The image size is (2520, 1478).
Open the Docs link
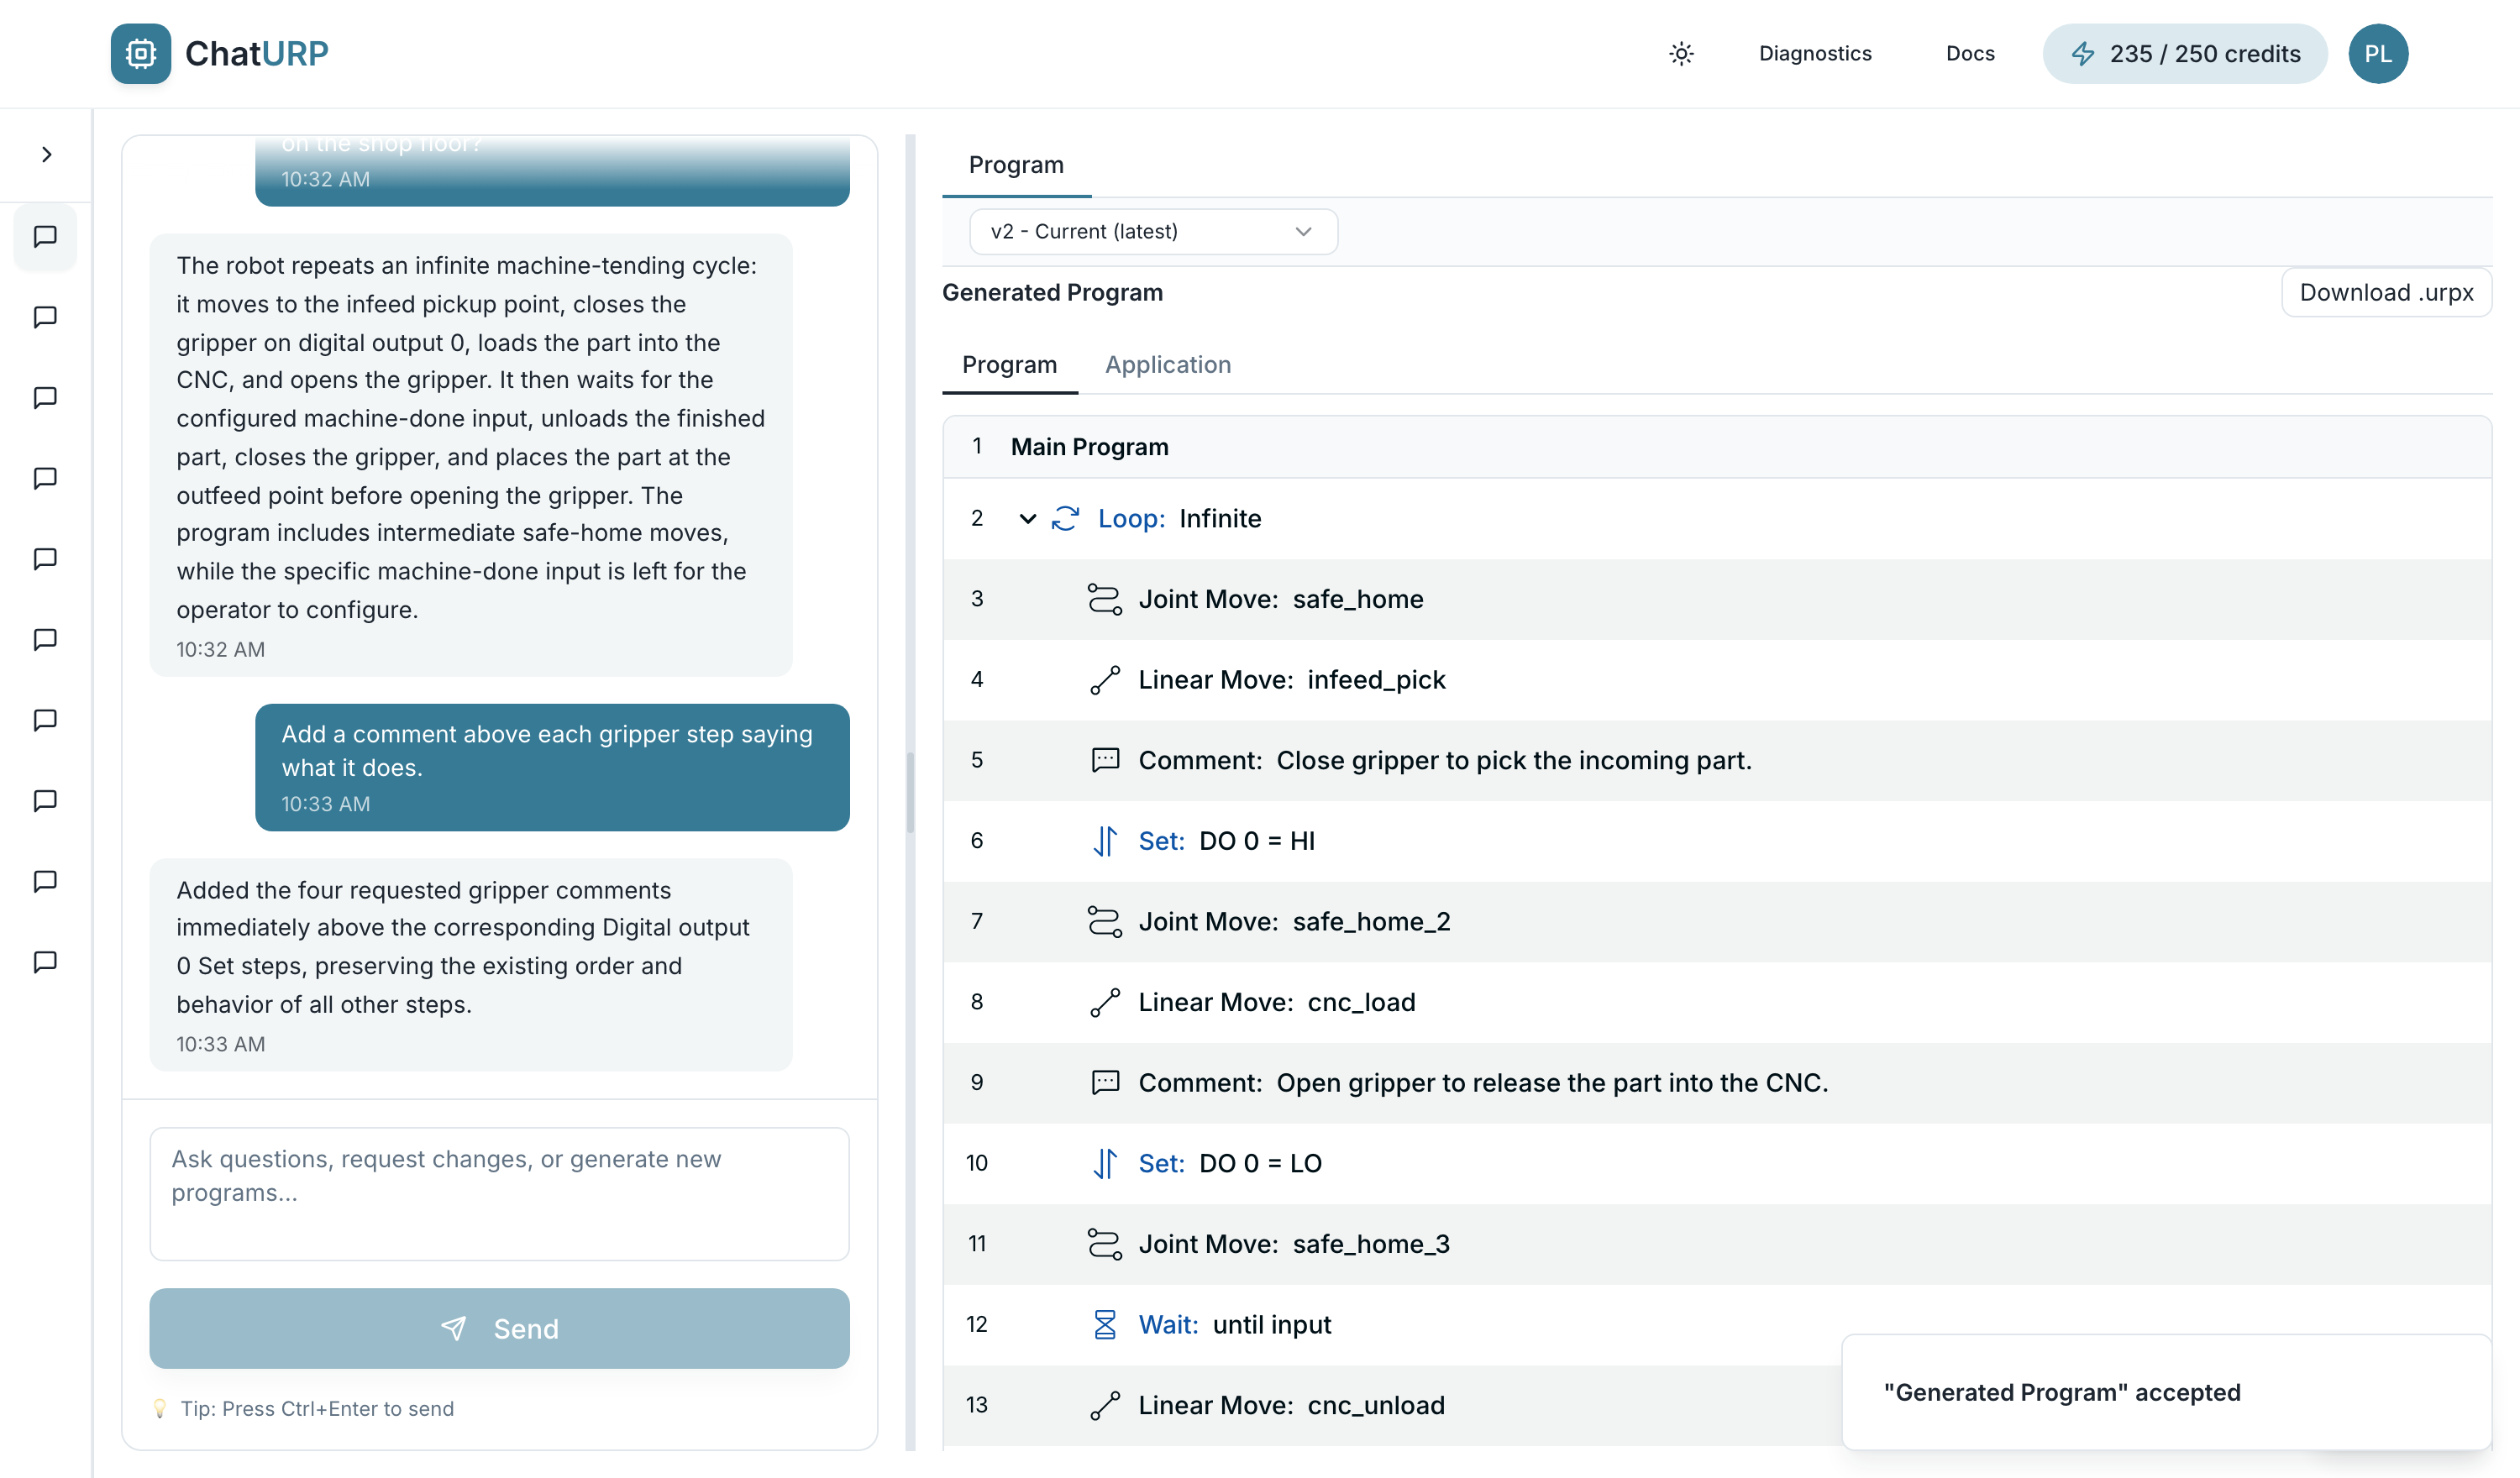pyautogui.click(x=1970, y=54)
